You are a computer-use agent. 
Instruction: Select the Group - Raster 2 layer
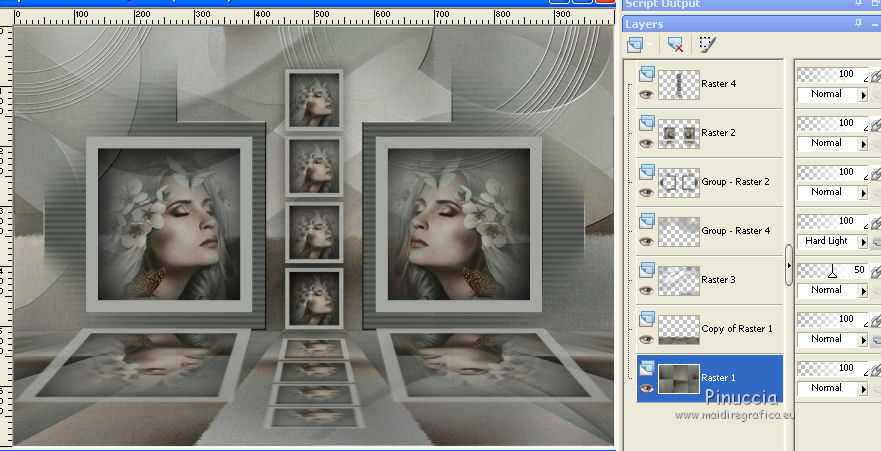[x=734, y=181]
